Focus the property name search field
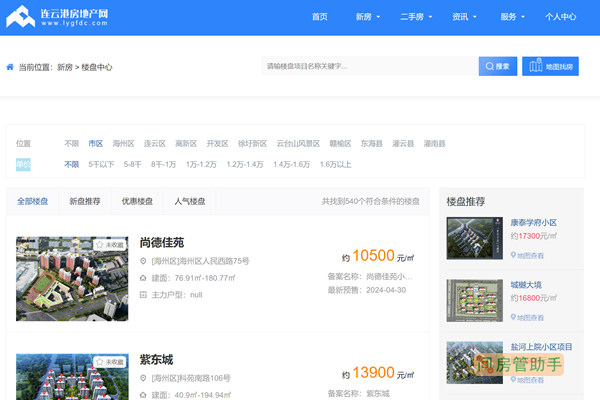 point(370,66)
